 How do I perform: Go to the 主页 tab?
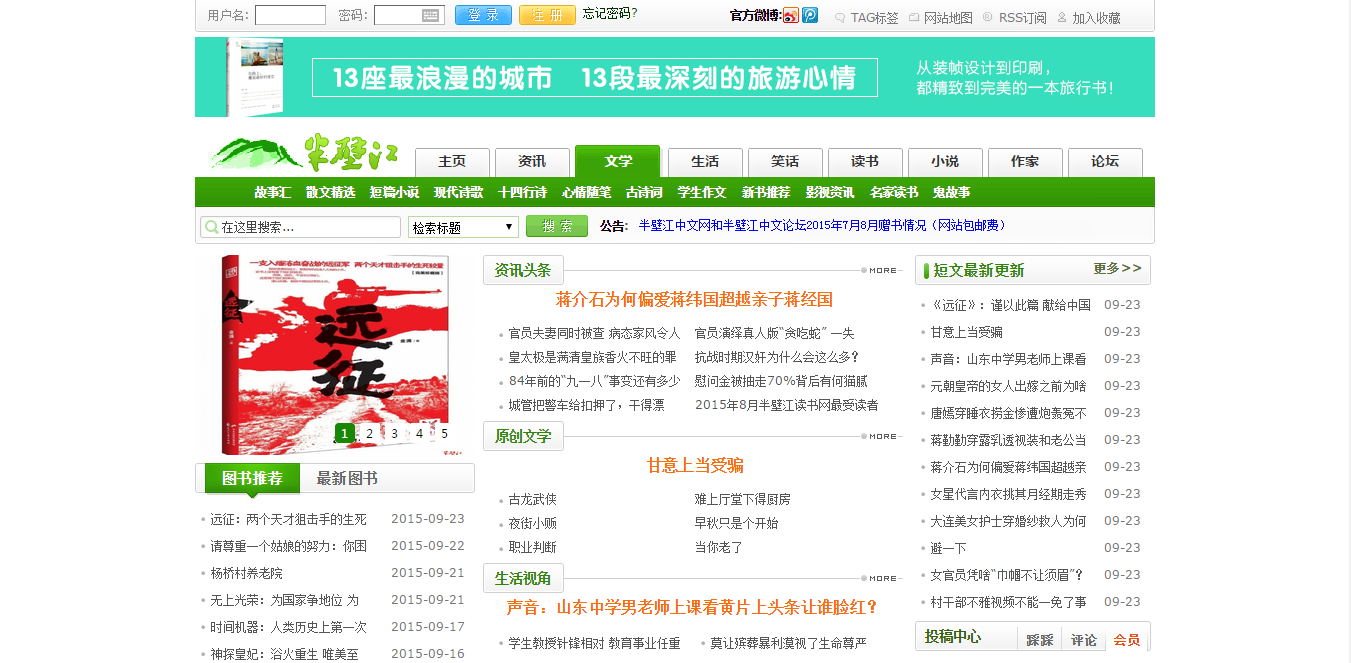click(452, 162)
